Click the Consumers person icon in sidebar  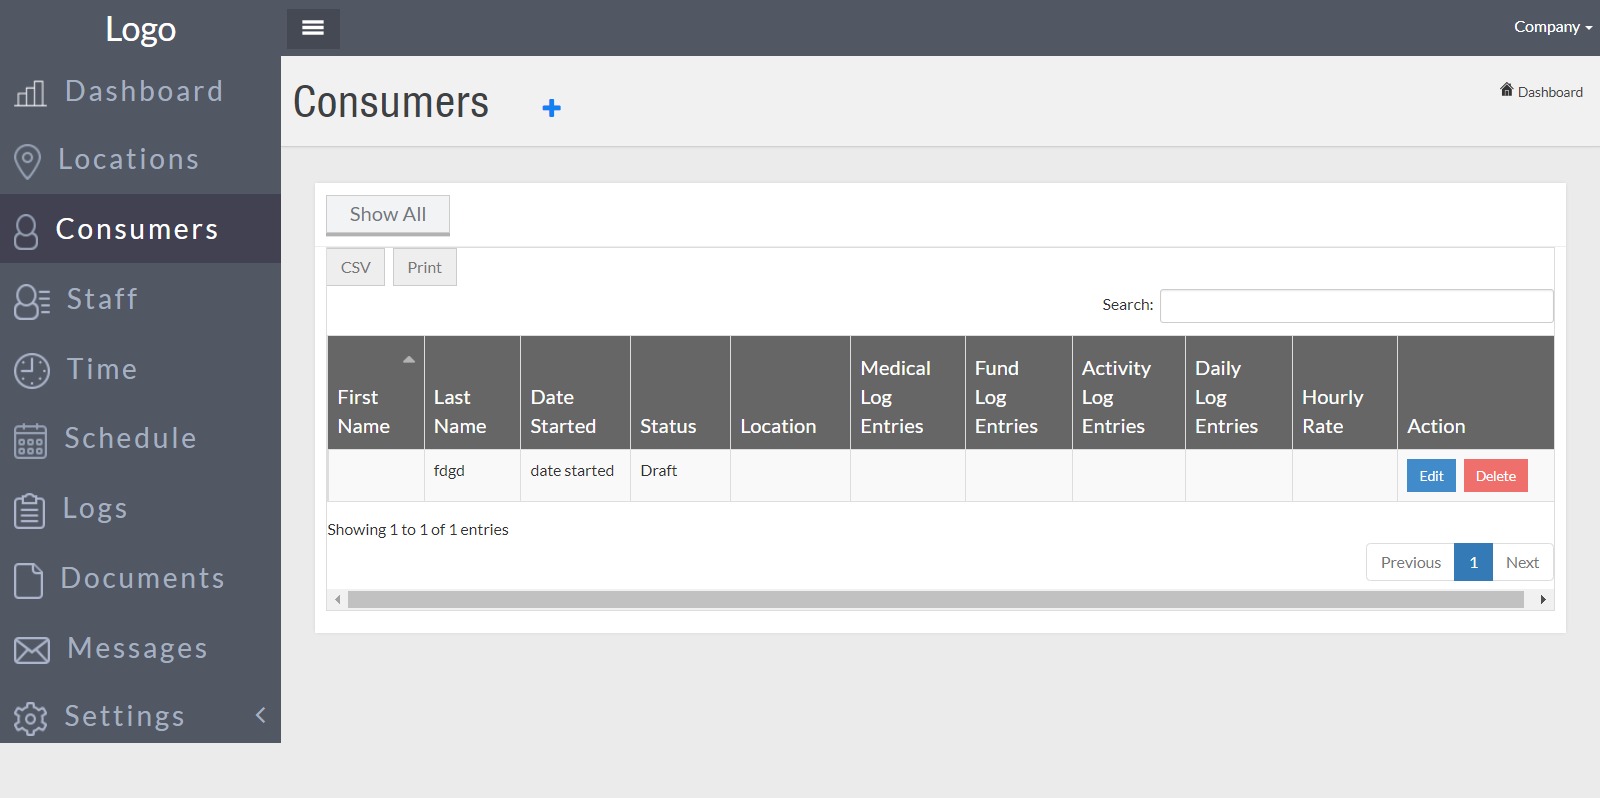[x=26, y=231]
